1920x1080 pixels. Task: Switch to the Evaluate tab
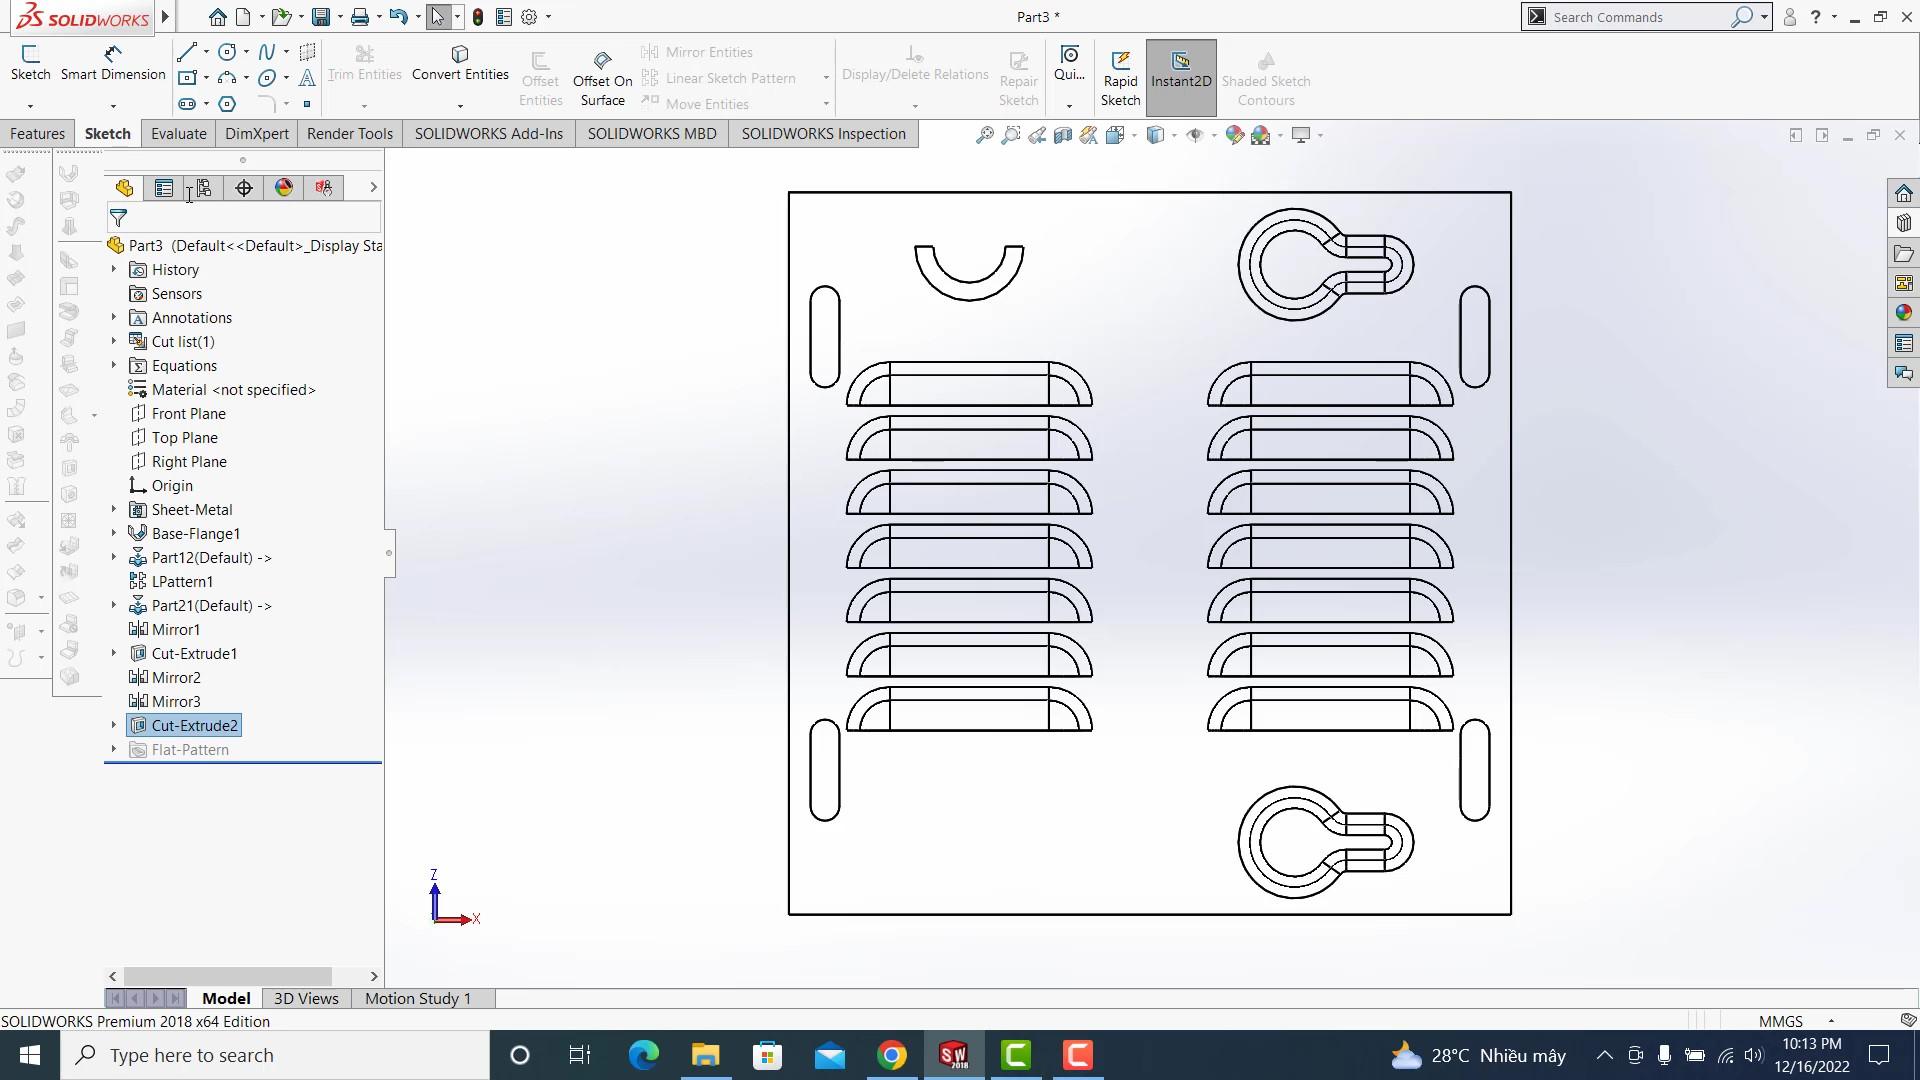(x=178, y=134)
